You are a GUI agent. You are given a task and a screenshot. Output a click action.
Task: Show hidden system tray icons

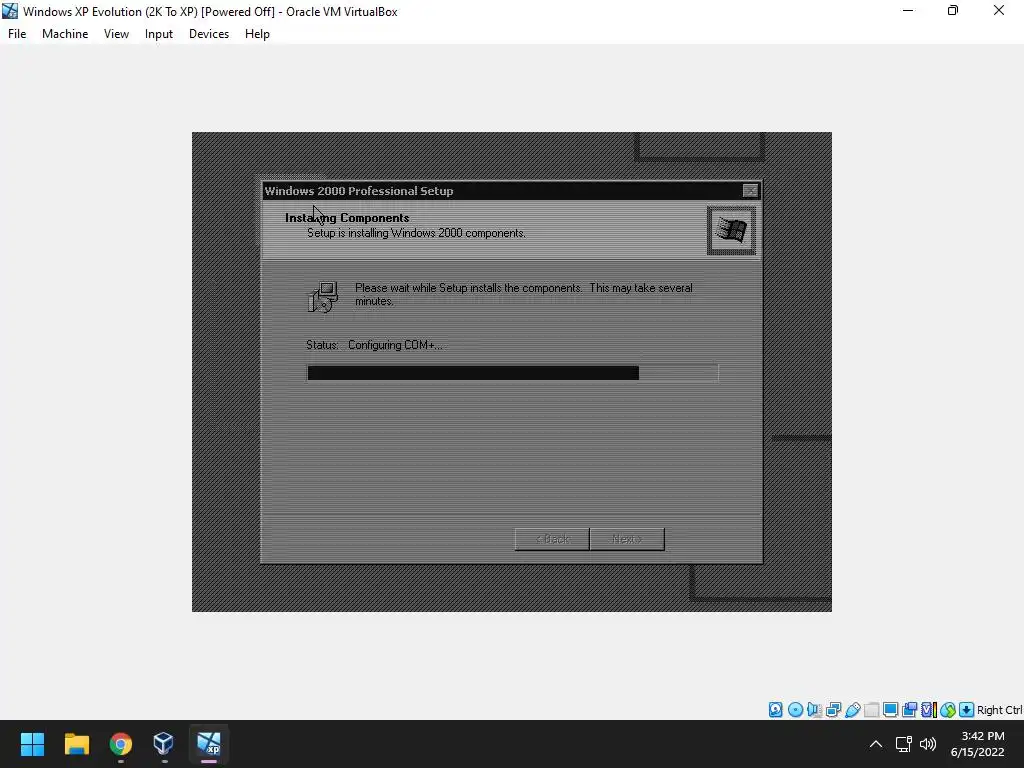pyautogui.click(x=876, y=744)
